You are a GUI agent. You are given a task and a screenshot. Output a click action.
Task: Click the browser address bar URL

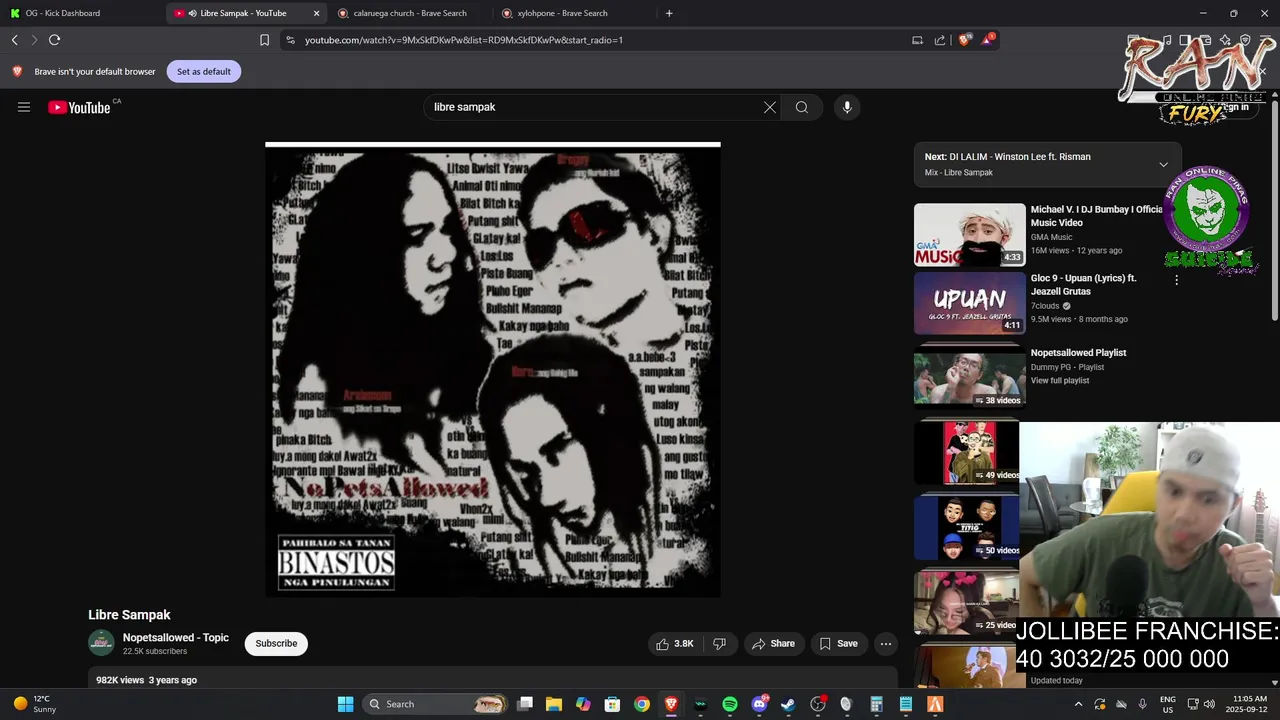tap(464, 40)
